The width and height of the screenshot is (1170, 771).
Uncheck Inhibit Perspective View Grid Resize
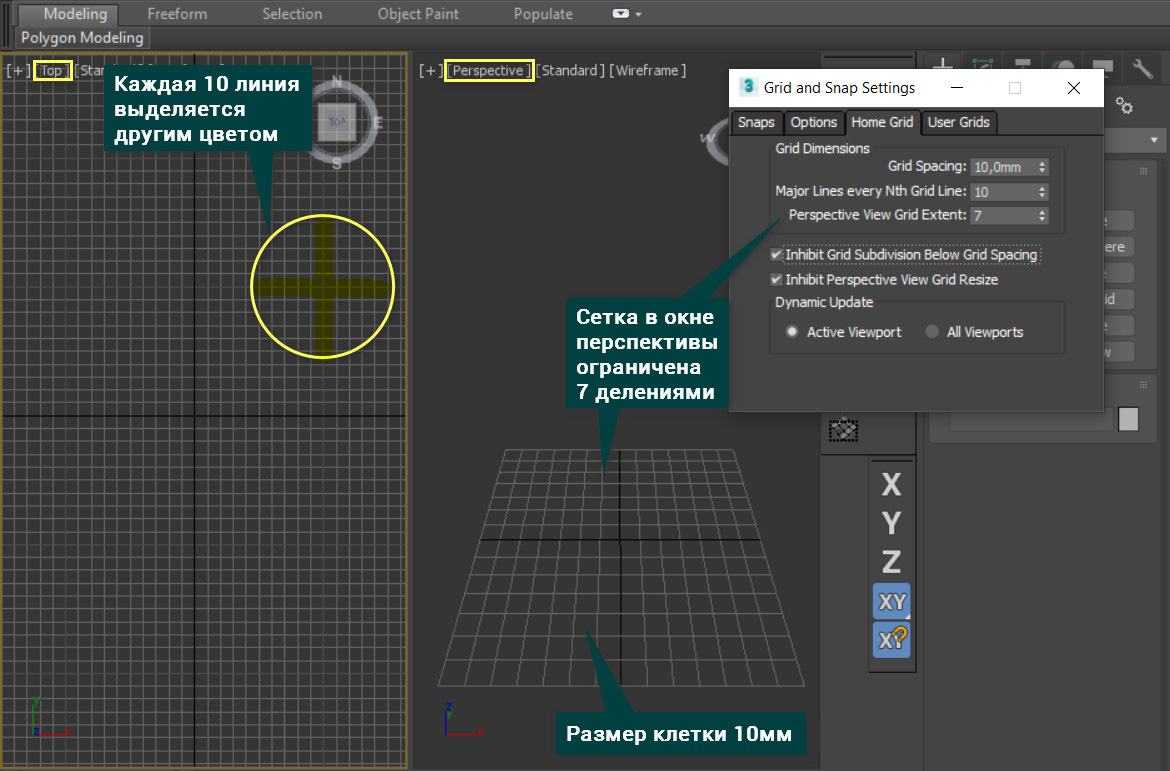pyautogui.click(x=776, y=280)
